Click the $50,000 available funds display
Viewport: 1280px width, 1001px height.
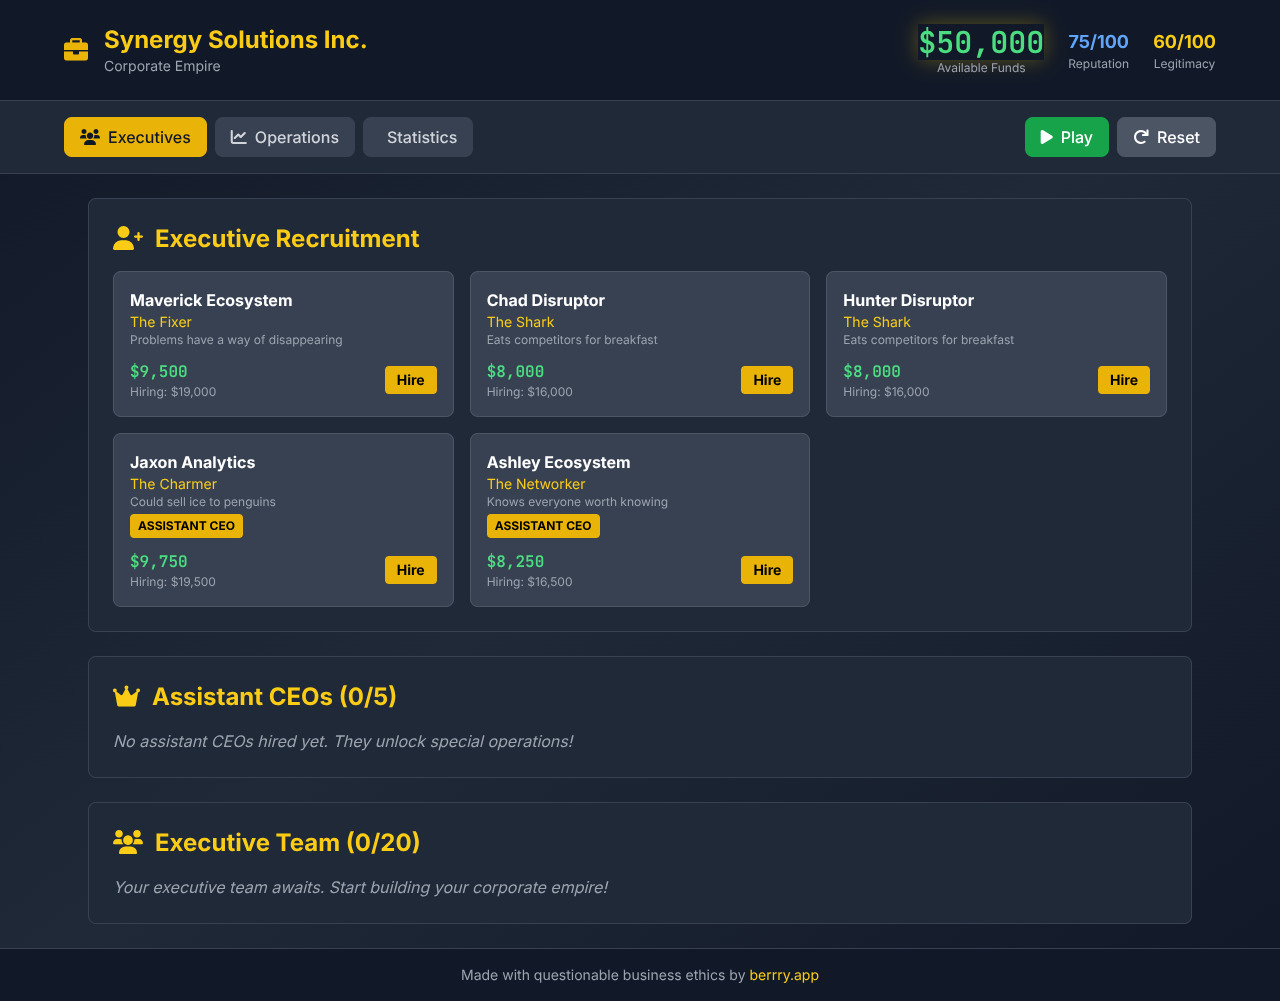[981, 43]
